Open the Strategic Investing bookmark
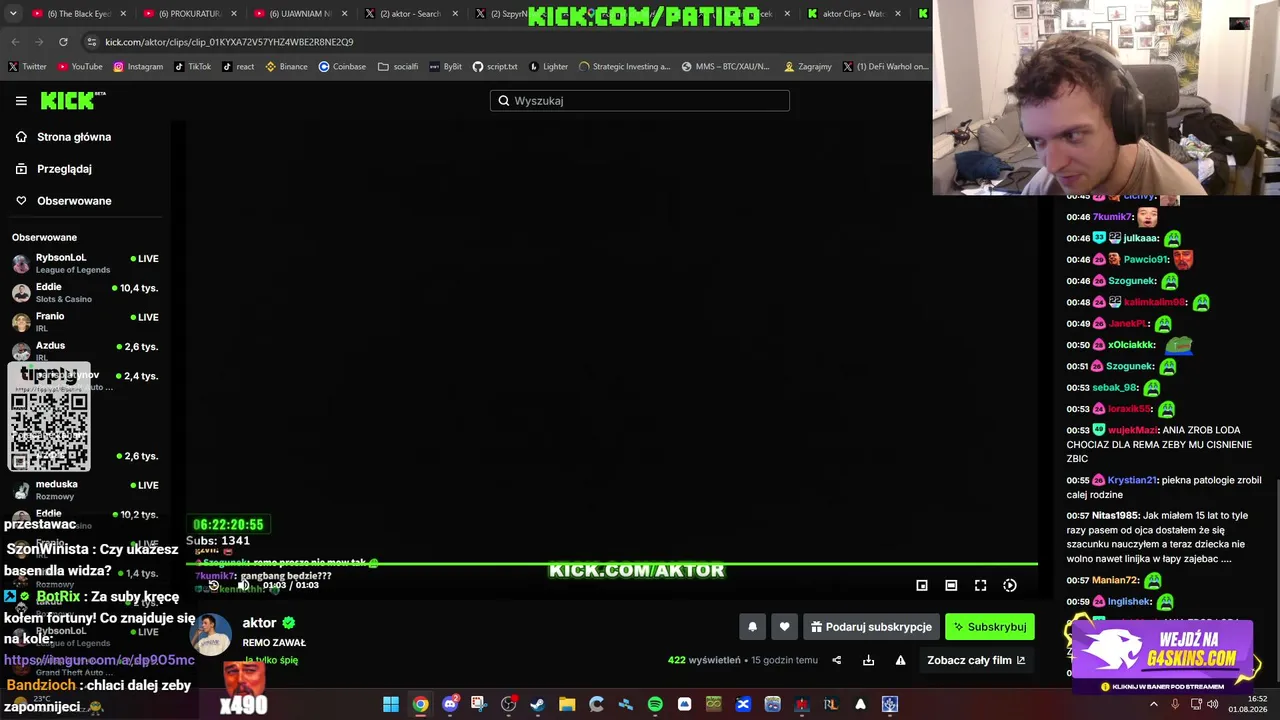The height and width of the screenshot is (720, 1280). point(624,67)
